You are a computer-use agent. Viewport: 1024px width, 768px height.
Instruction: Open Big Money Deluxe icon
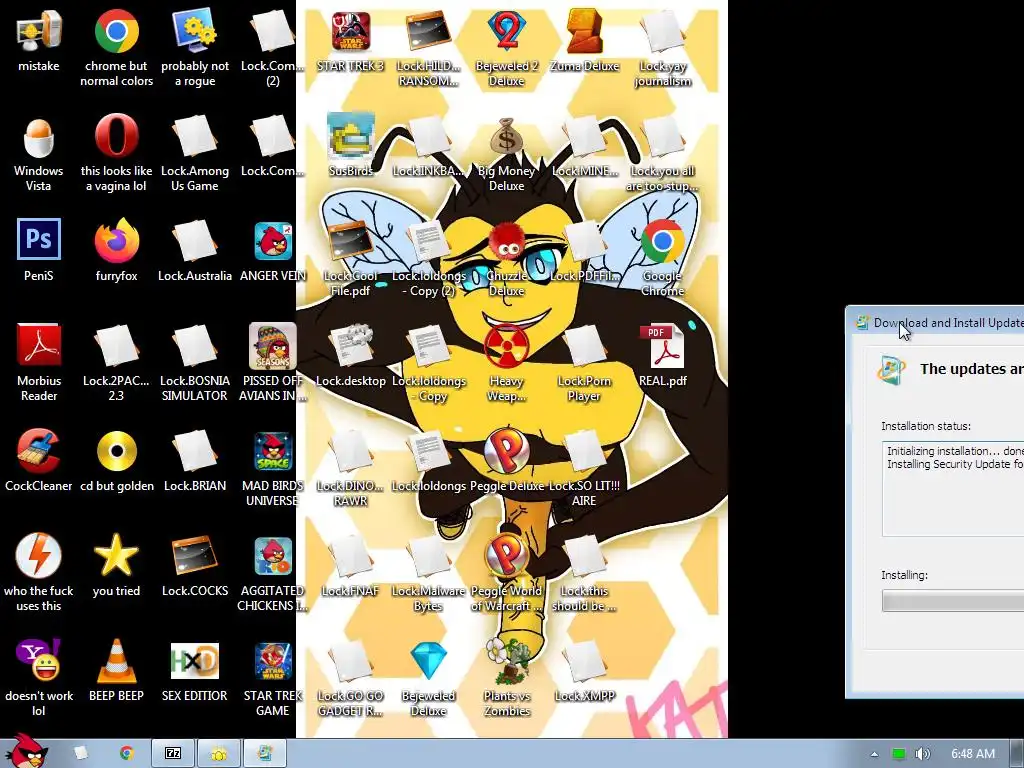tap(507, 136)
